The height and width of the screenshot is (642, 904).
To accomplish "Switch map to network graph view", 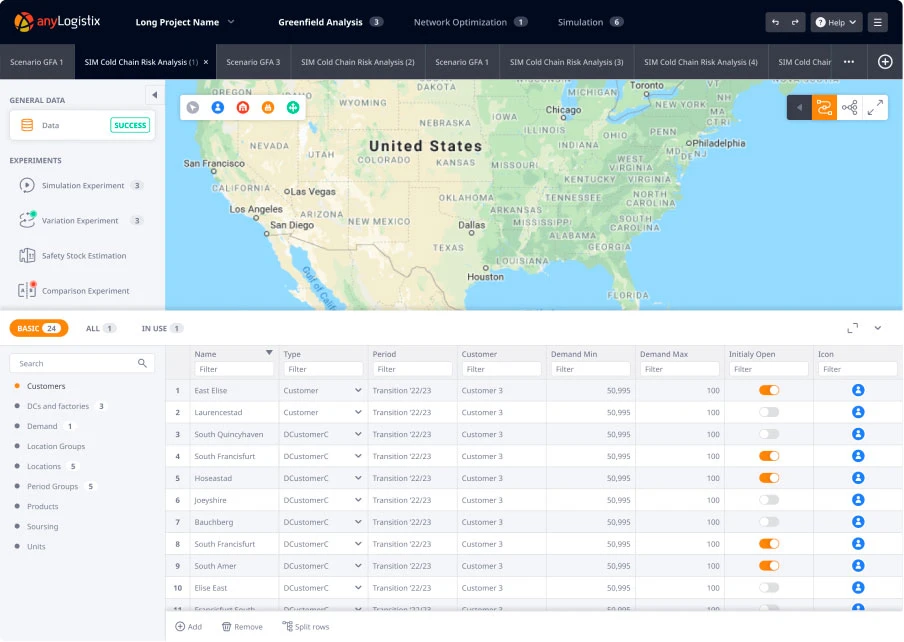I will pos(848,105).
